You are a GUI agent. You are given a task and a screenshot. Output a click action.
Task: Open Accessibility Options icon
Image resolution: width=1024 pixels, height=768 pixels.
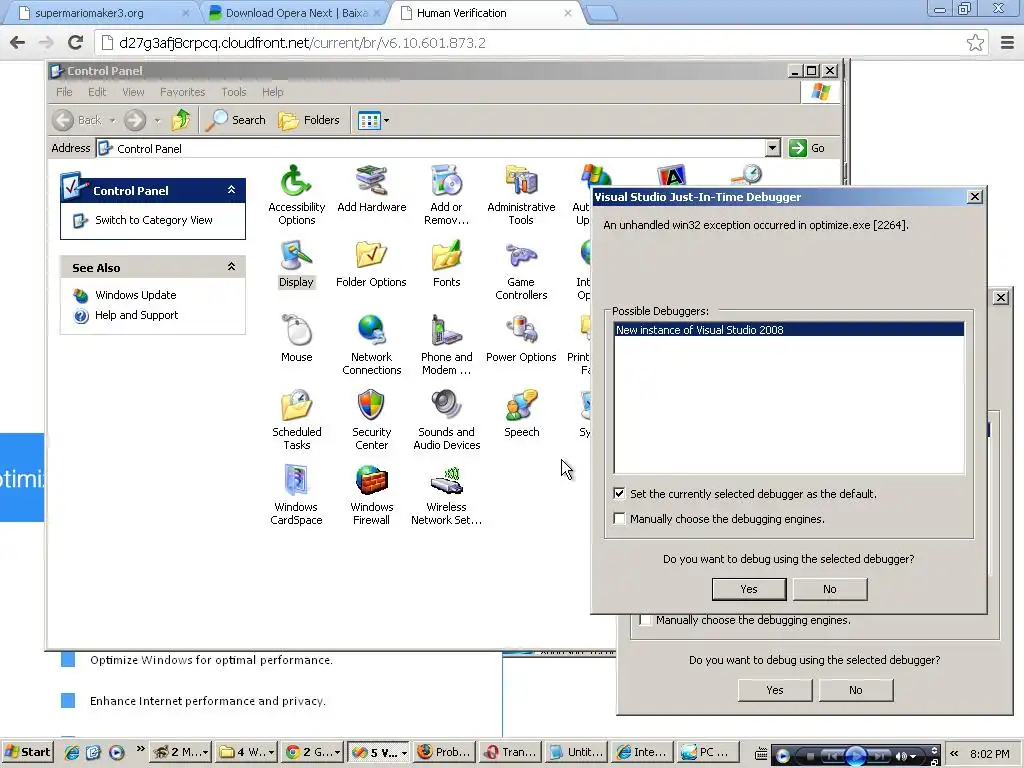(296, 195)
